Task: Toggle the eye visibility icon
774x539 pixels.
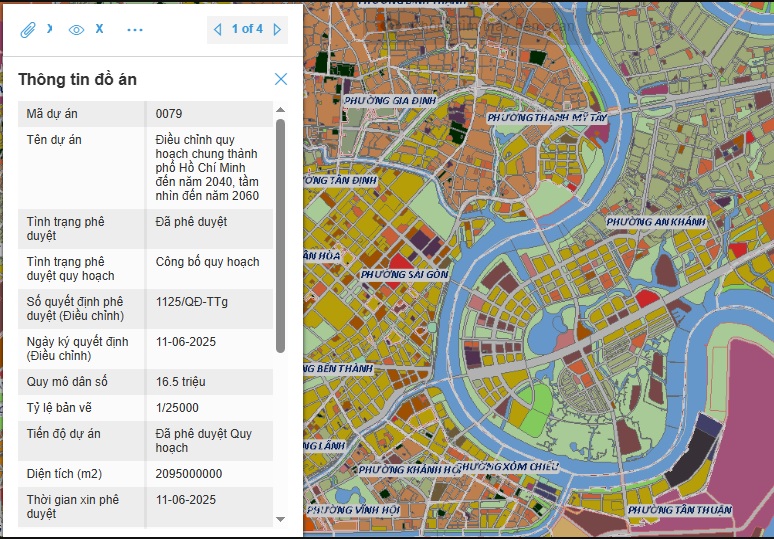Action: (x=76, y=30)
